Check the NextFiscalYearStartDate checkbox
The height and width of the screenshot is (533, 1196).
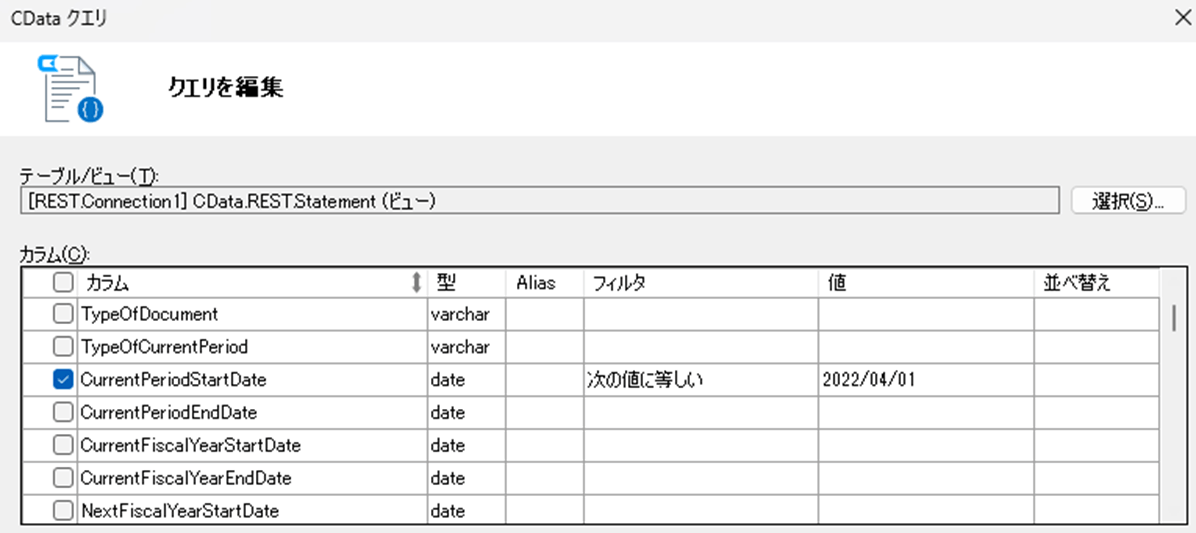point(63,510)
